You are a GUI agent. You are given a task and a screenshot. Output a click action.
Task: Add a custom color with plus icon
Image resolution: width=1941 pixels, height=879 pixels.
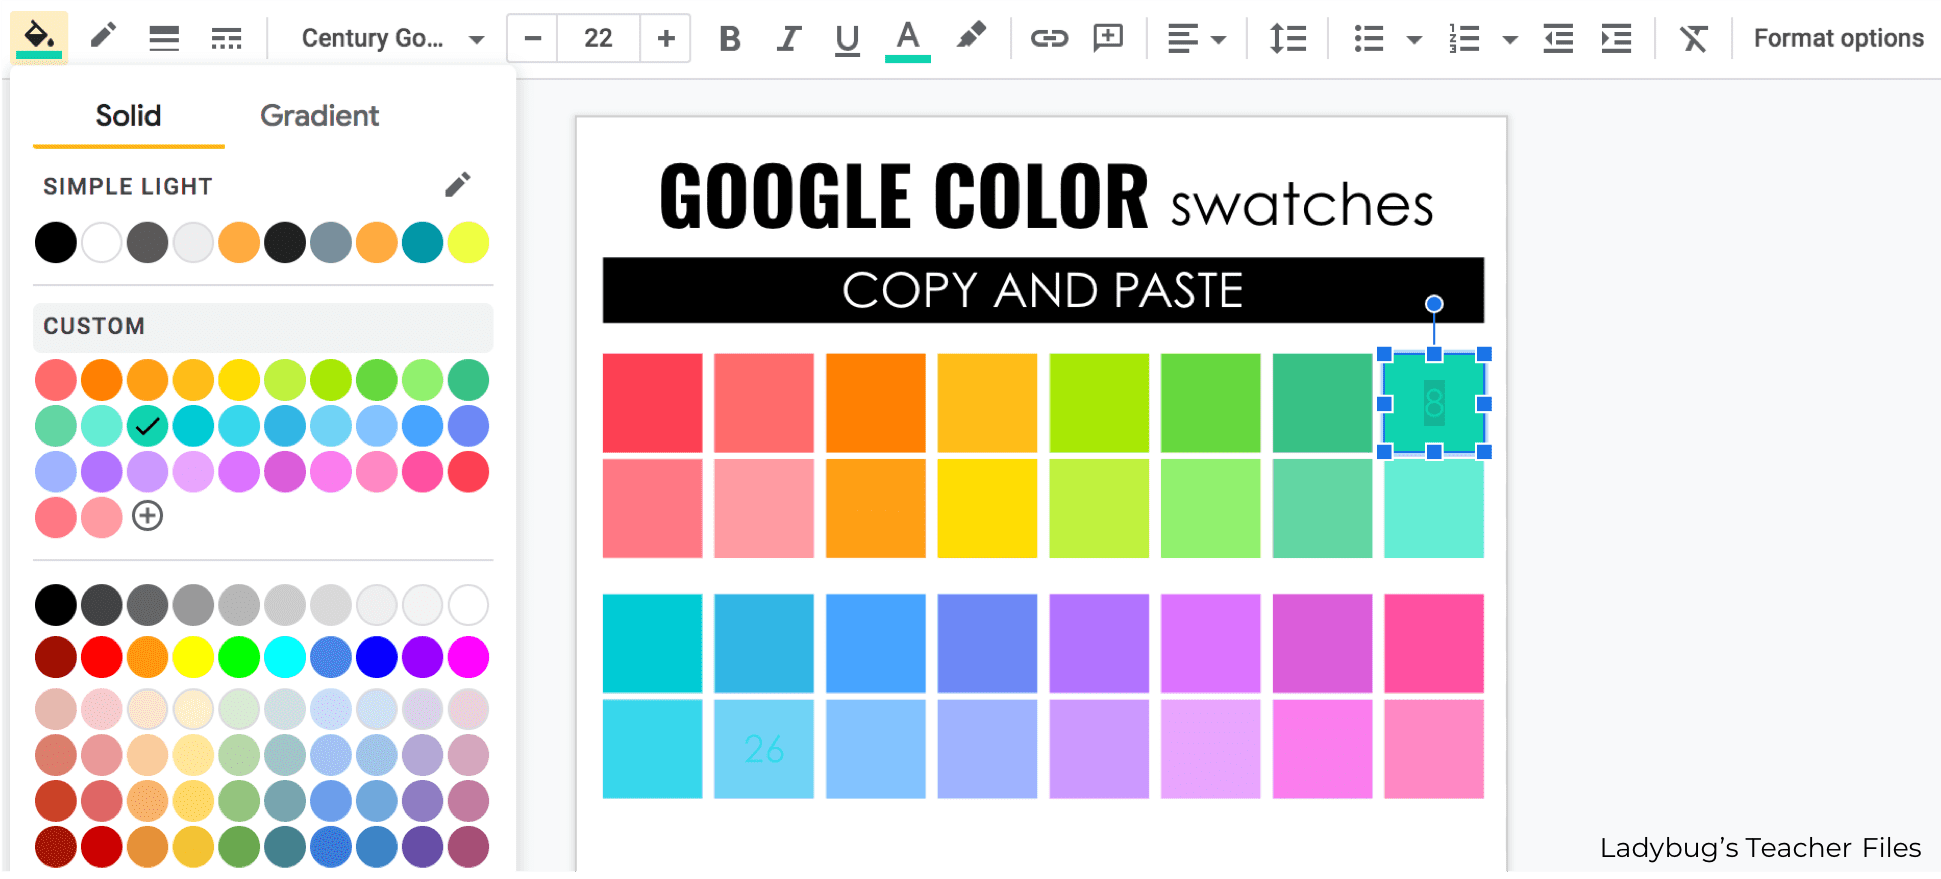pos(148,516)
